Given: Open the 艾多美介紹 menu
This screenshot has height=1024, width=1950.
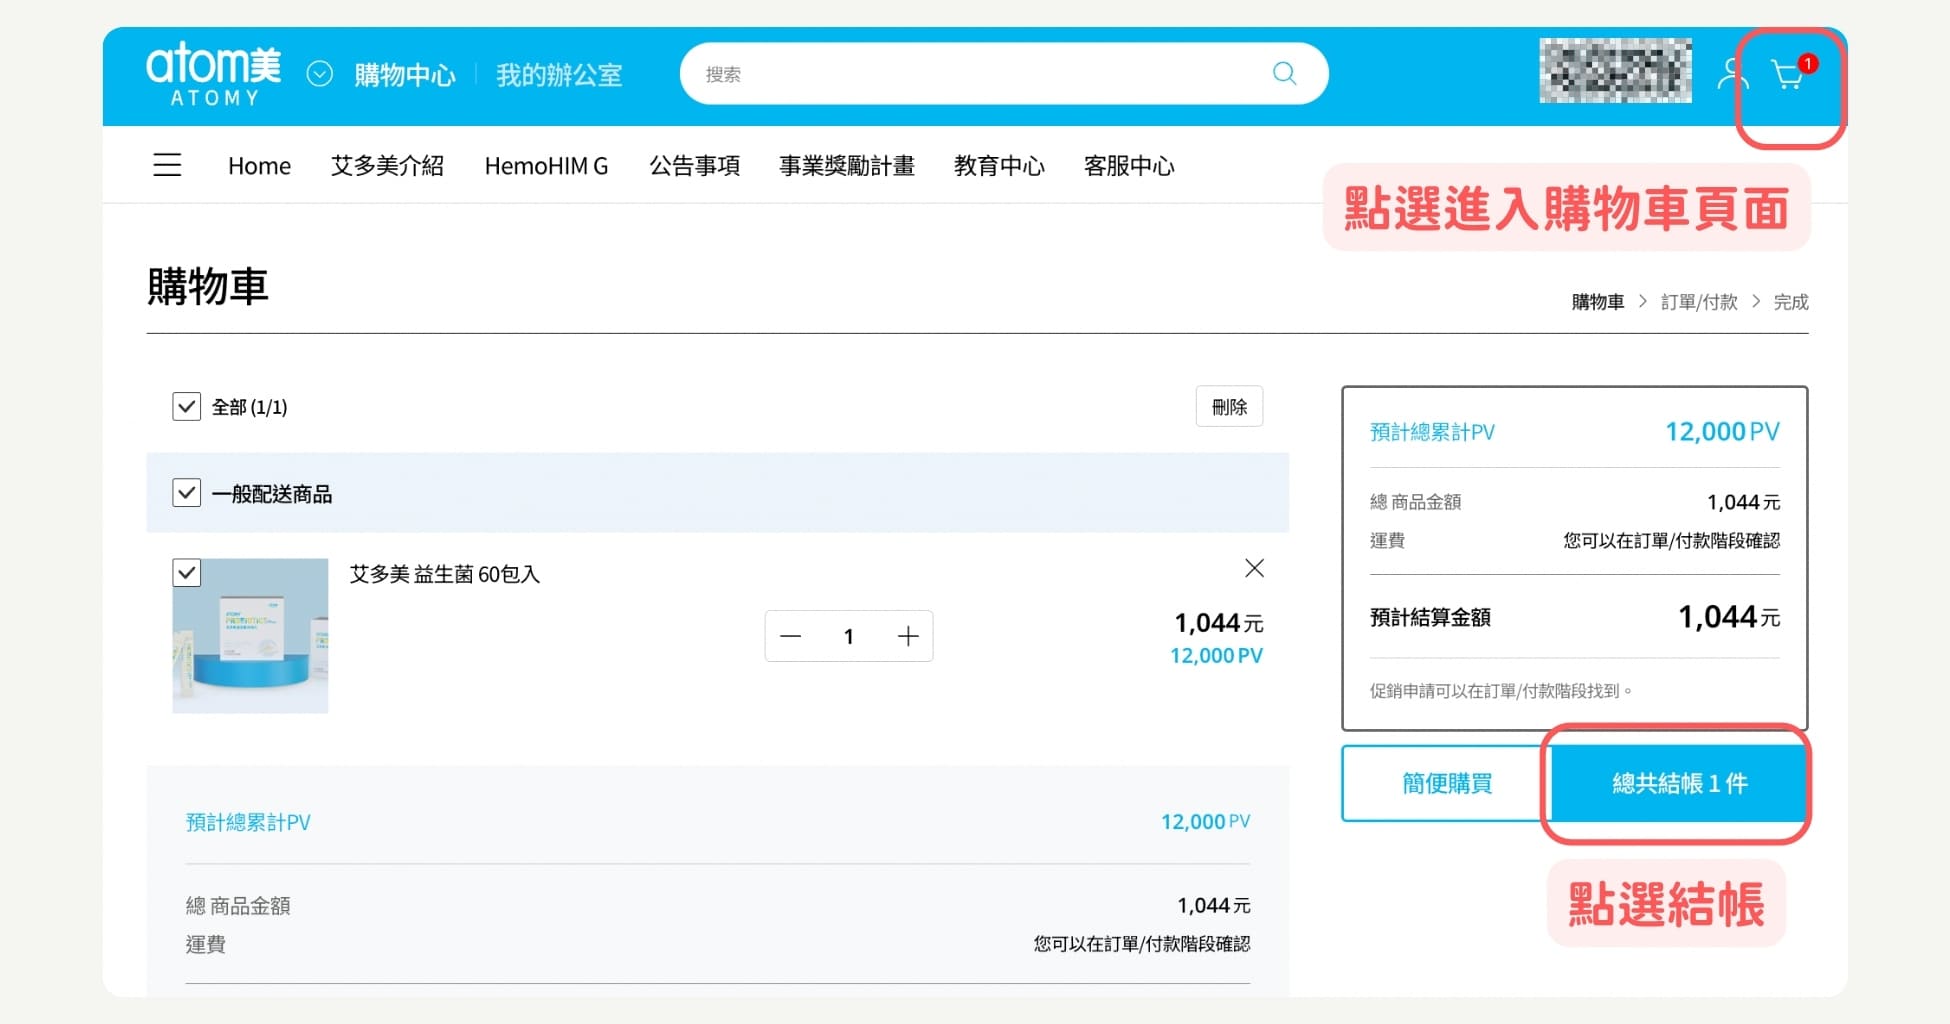Looking at the screenshot, I should pos(387,166).
